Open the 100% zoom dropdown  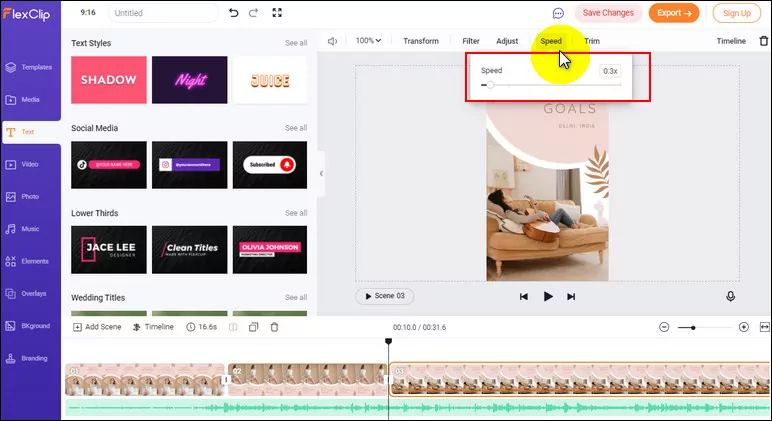[368, 41]
